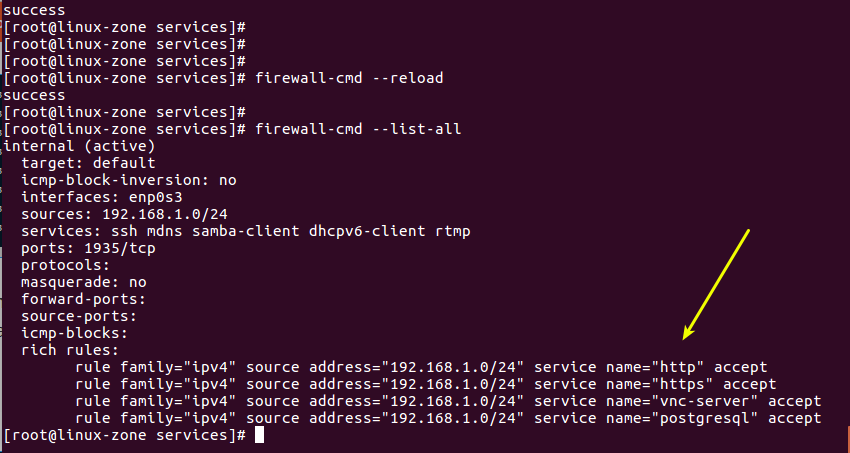850x453 pixels.
Task: Click the 'interfaces: enp0s3' line
Action: click(x=101, y=197)
